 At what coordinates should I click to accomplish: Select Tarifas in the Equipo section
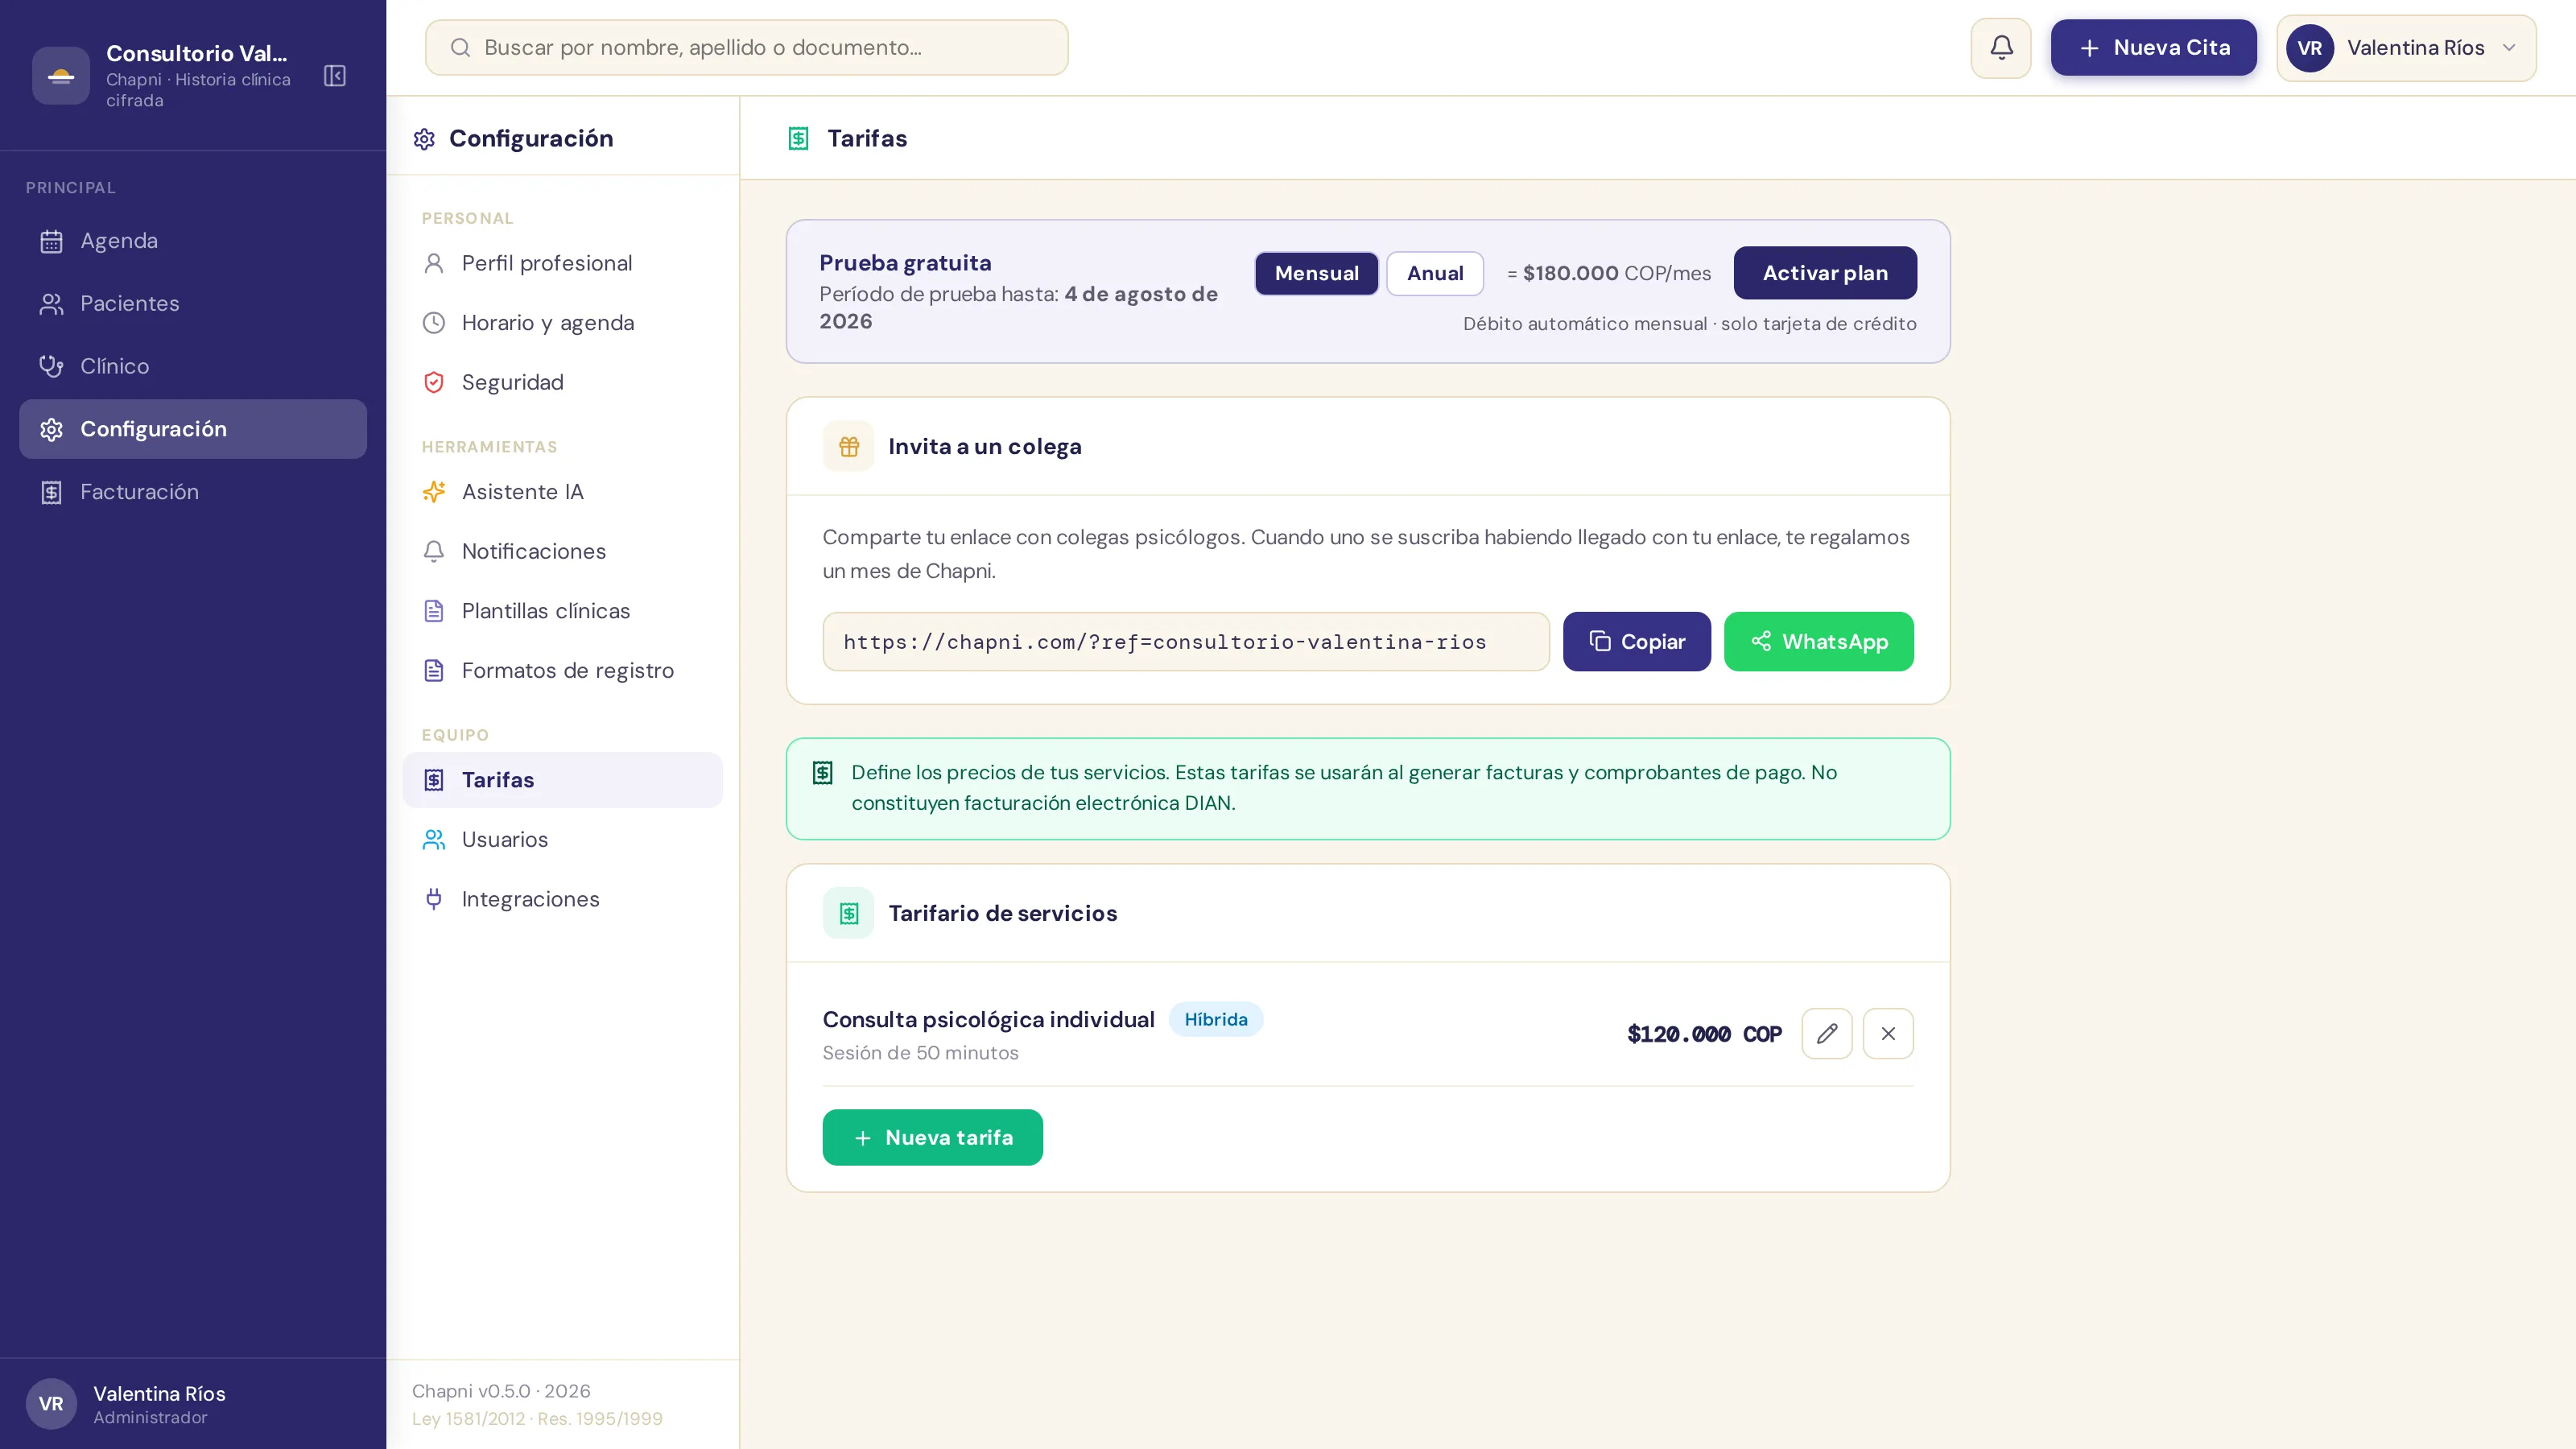562,780
